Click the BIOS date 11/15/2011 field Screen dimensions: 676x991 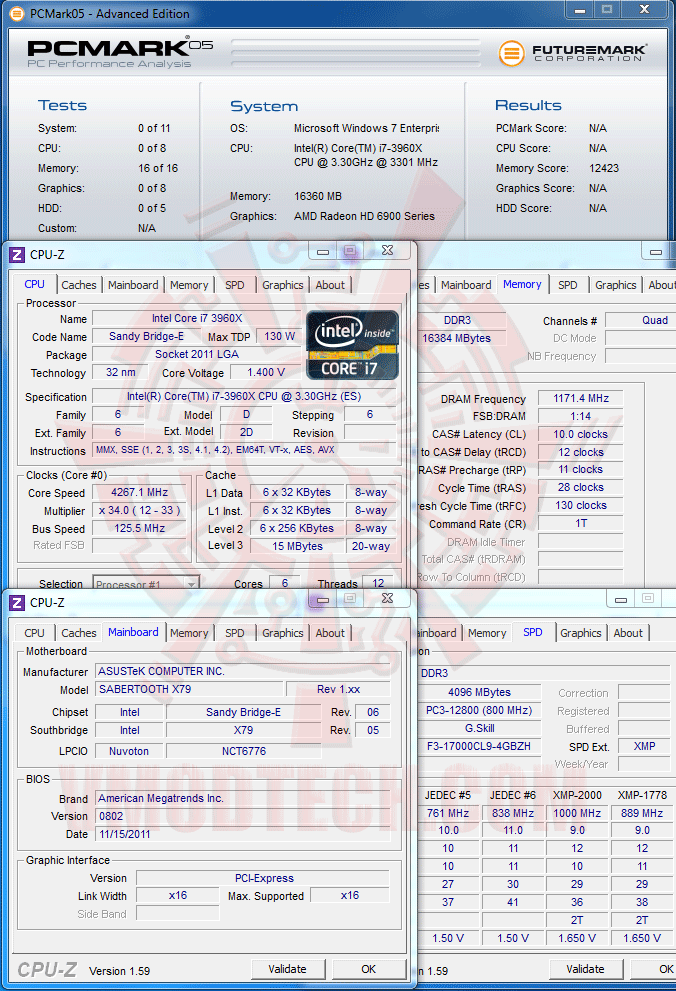pos(243,834)
